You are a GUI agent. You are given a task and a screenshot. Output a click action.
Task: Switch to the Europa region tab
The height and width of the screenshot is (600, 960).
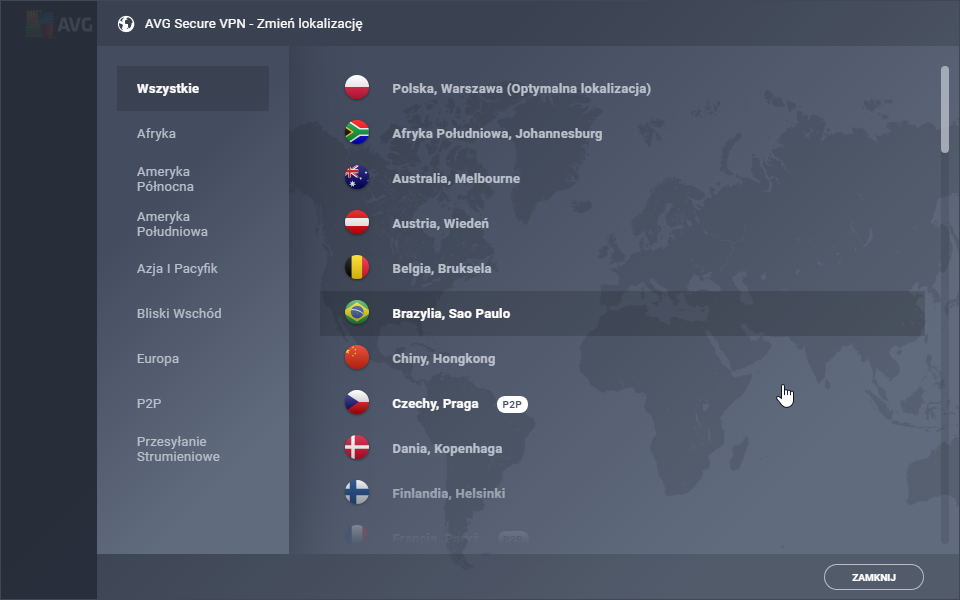(x=158, y=359)
